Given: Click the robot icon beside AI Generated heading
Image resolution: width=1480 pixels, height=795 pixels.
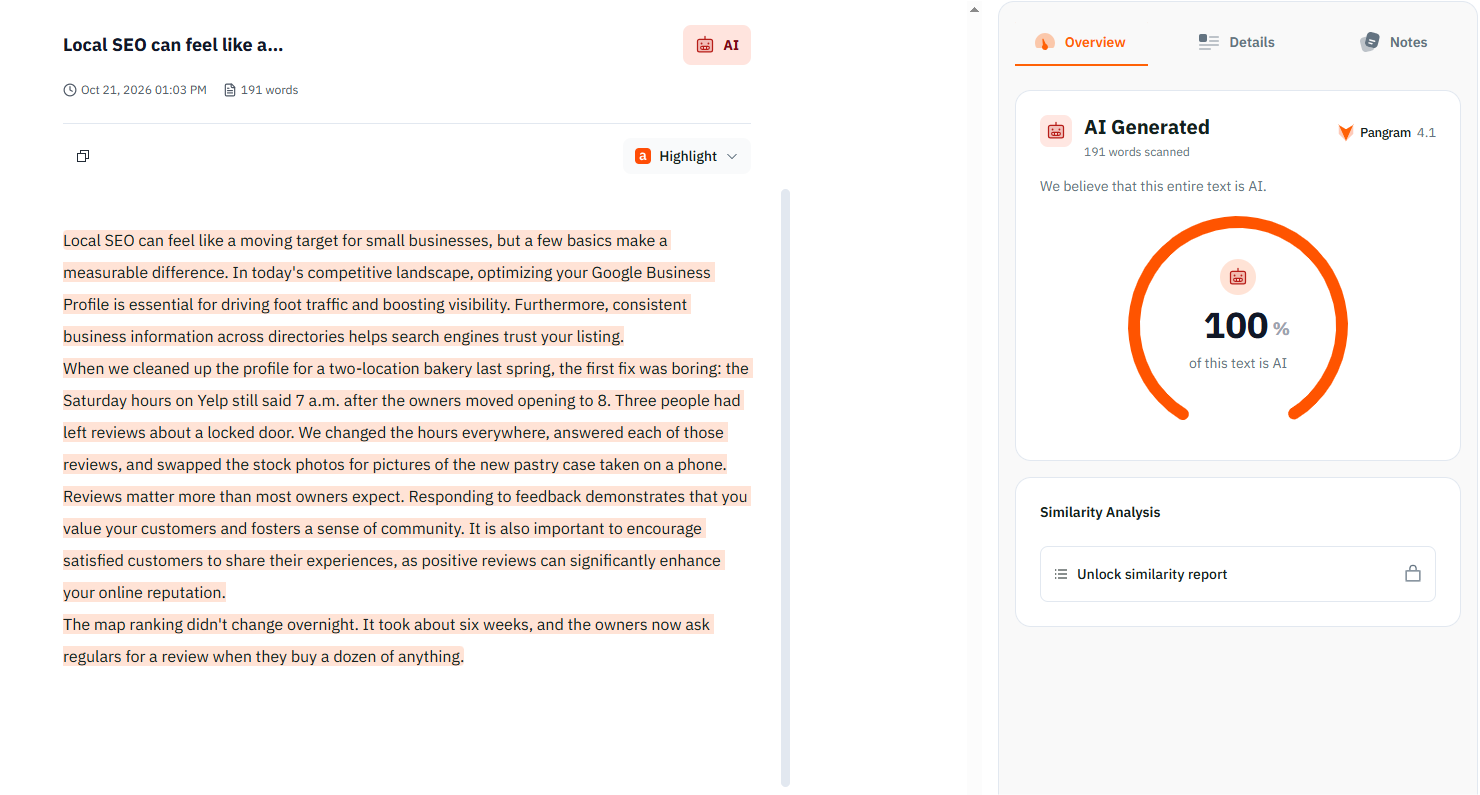Looking at the screenshot, I should click(x=1056, y=131).
